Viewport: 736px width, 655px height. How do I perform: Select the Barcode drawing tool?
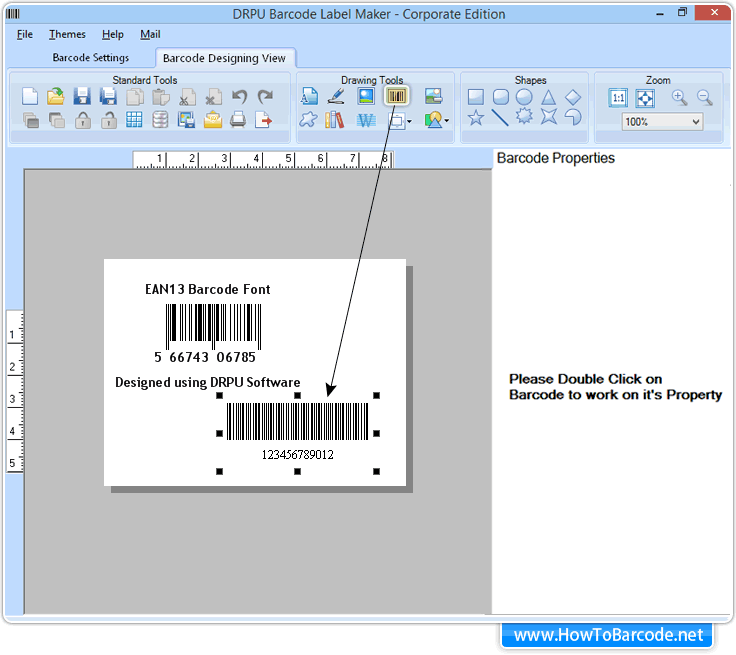397,96
